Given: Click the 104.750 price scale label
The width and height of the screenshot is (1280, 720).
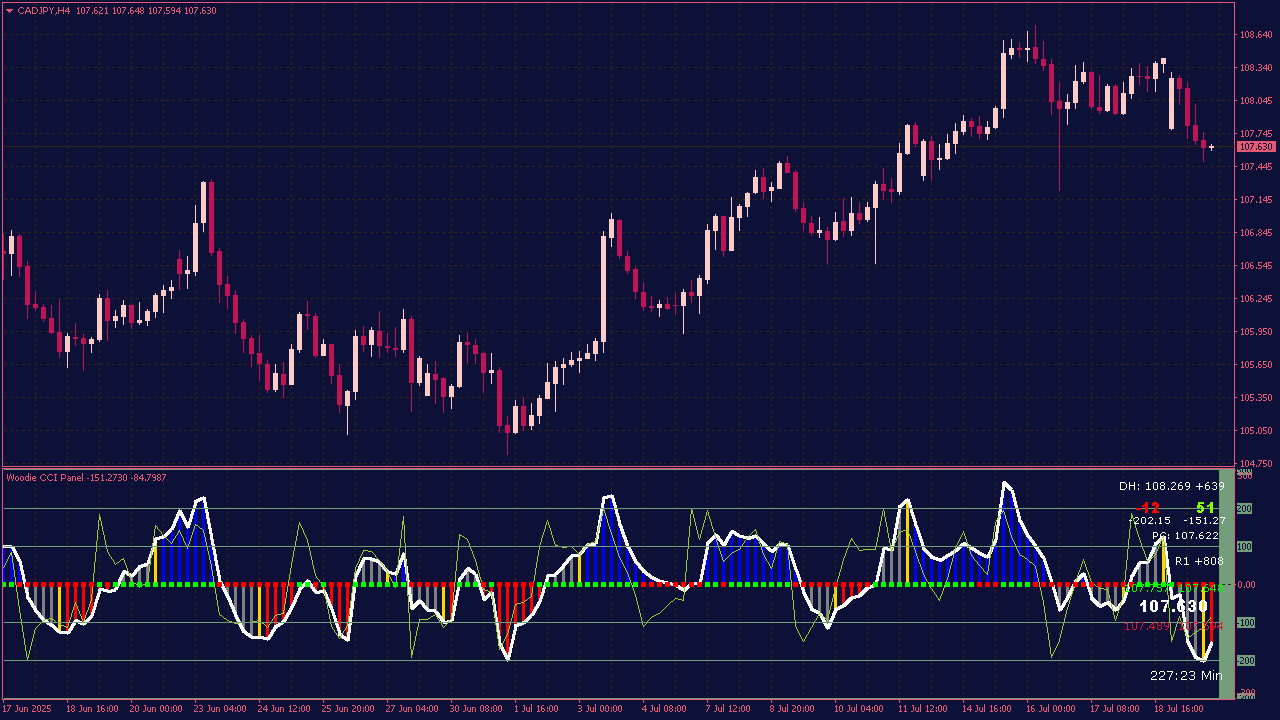Looking at the screenshot, I should [x=1255, y=464].
